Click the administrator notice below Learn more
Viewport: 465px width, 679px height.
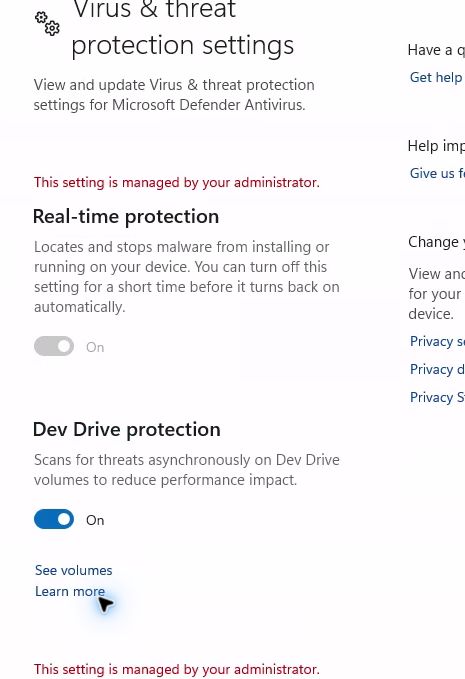[177, 669]
